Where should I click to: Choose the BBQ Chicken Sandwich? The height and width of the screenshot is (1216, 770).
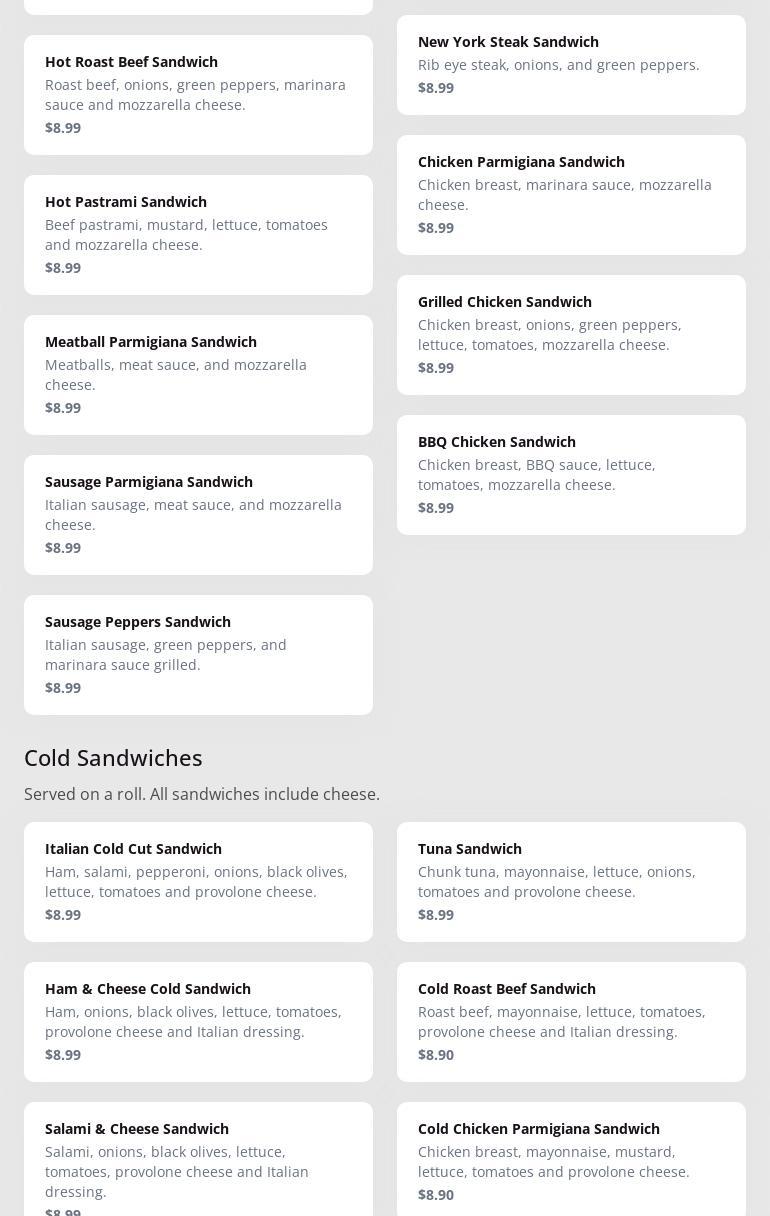click(571, 475)
